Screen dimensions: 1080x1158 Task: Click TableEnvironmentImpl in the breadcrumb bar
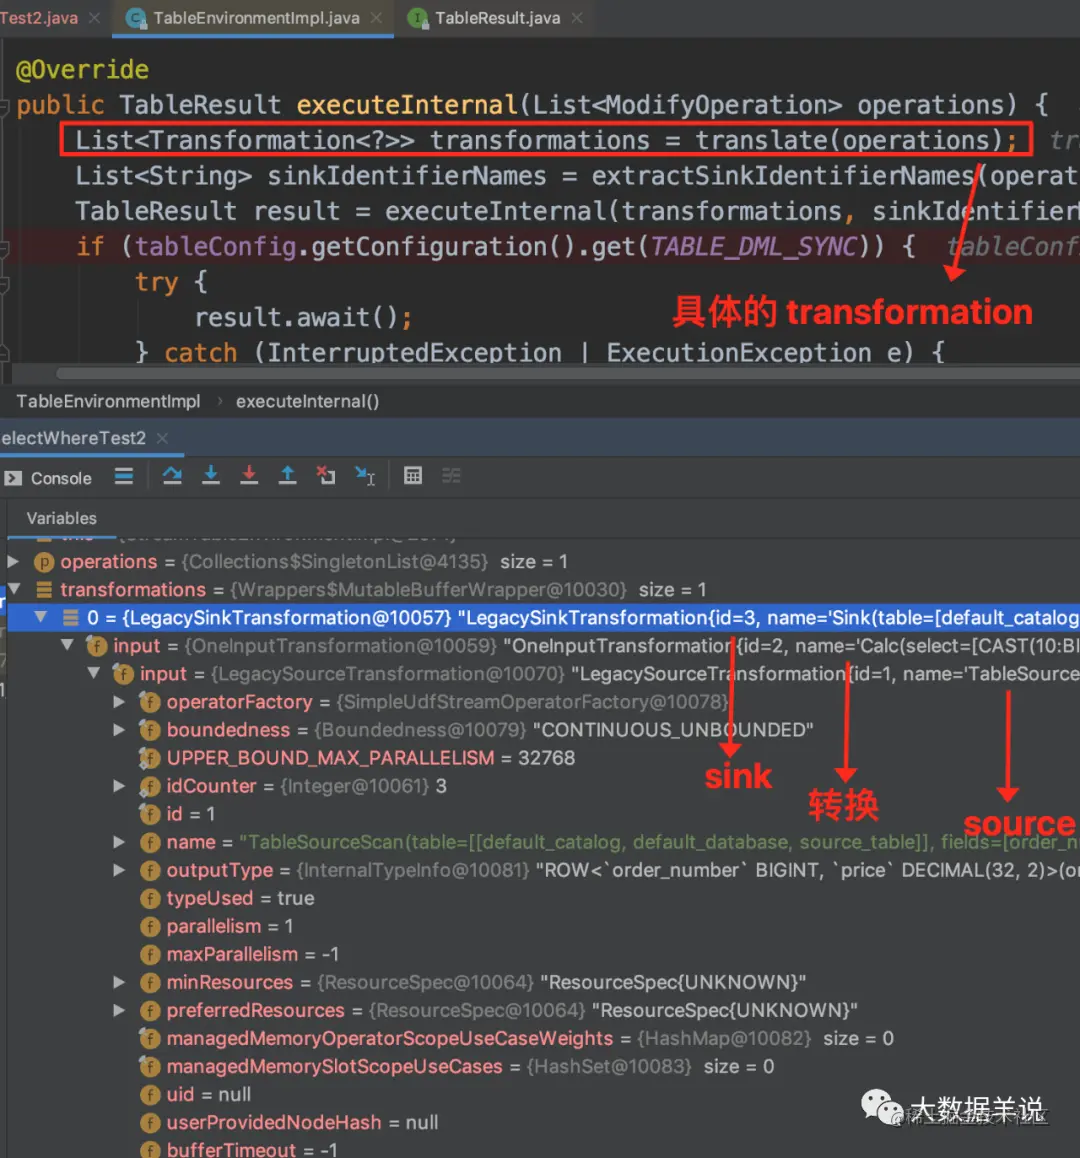coord(108,401)
